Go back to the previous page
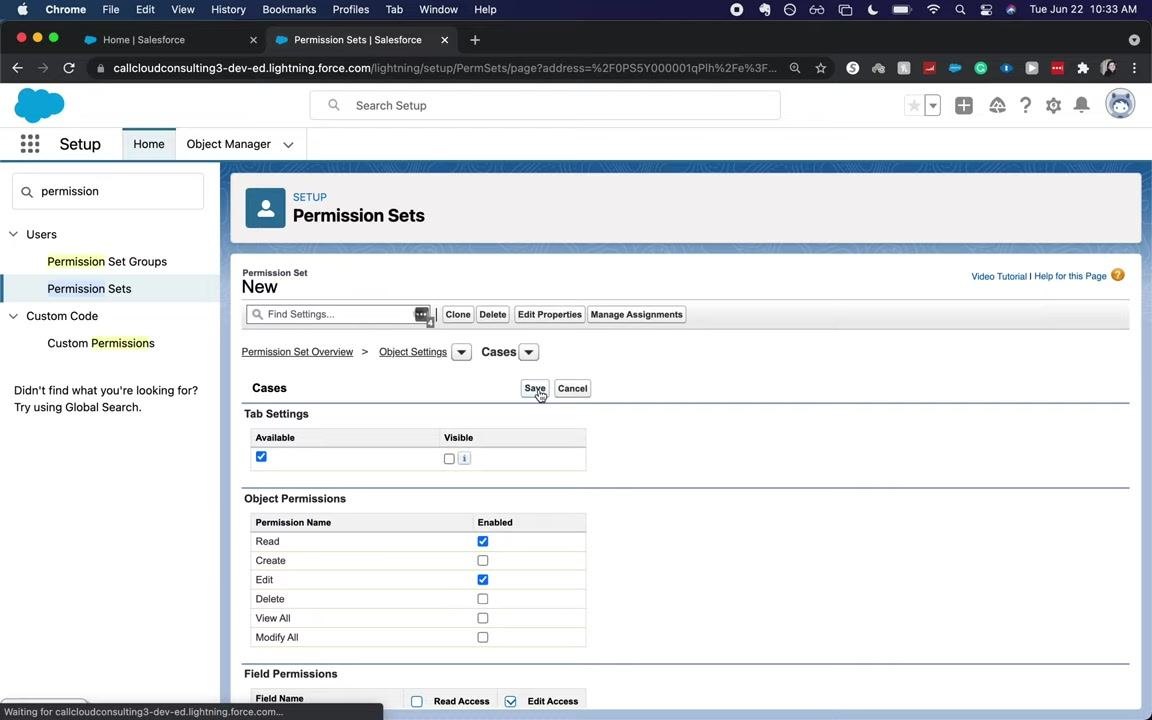This screenshot has height=720, width=1152. point(18,68)
